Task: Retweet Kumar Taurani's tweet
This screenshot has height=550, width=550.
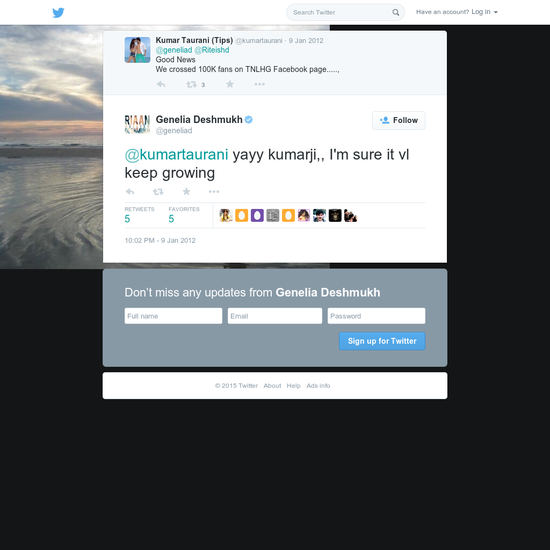Action: click(192, 84)
